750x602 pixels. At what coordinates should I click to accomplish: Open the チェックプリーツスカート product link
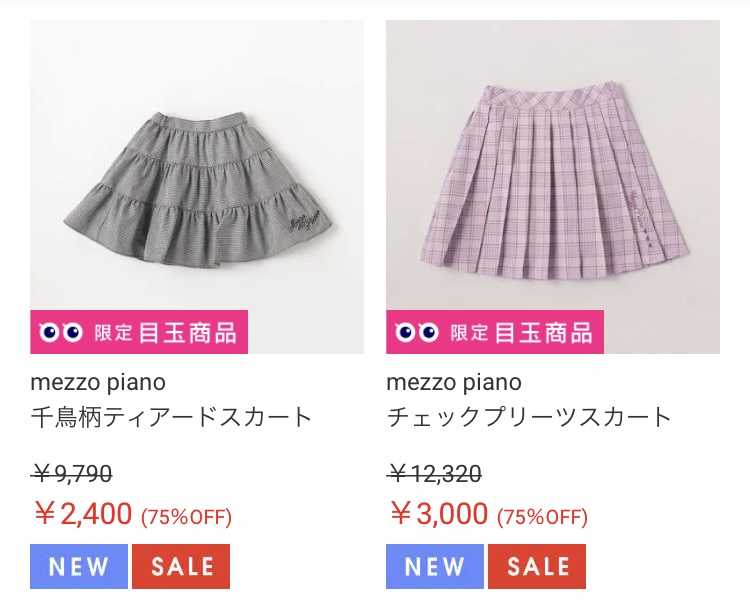(x=529, y=417)
